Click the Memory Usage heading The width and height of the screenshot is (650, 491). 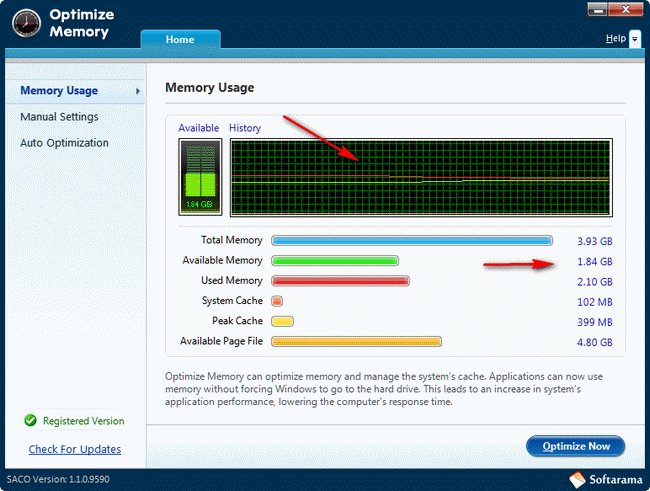click(x=210, y=88)
